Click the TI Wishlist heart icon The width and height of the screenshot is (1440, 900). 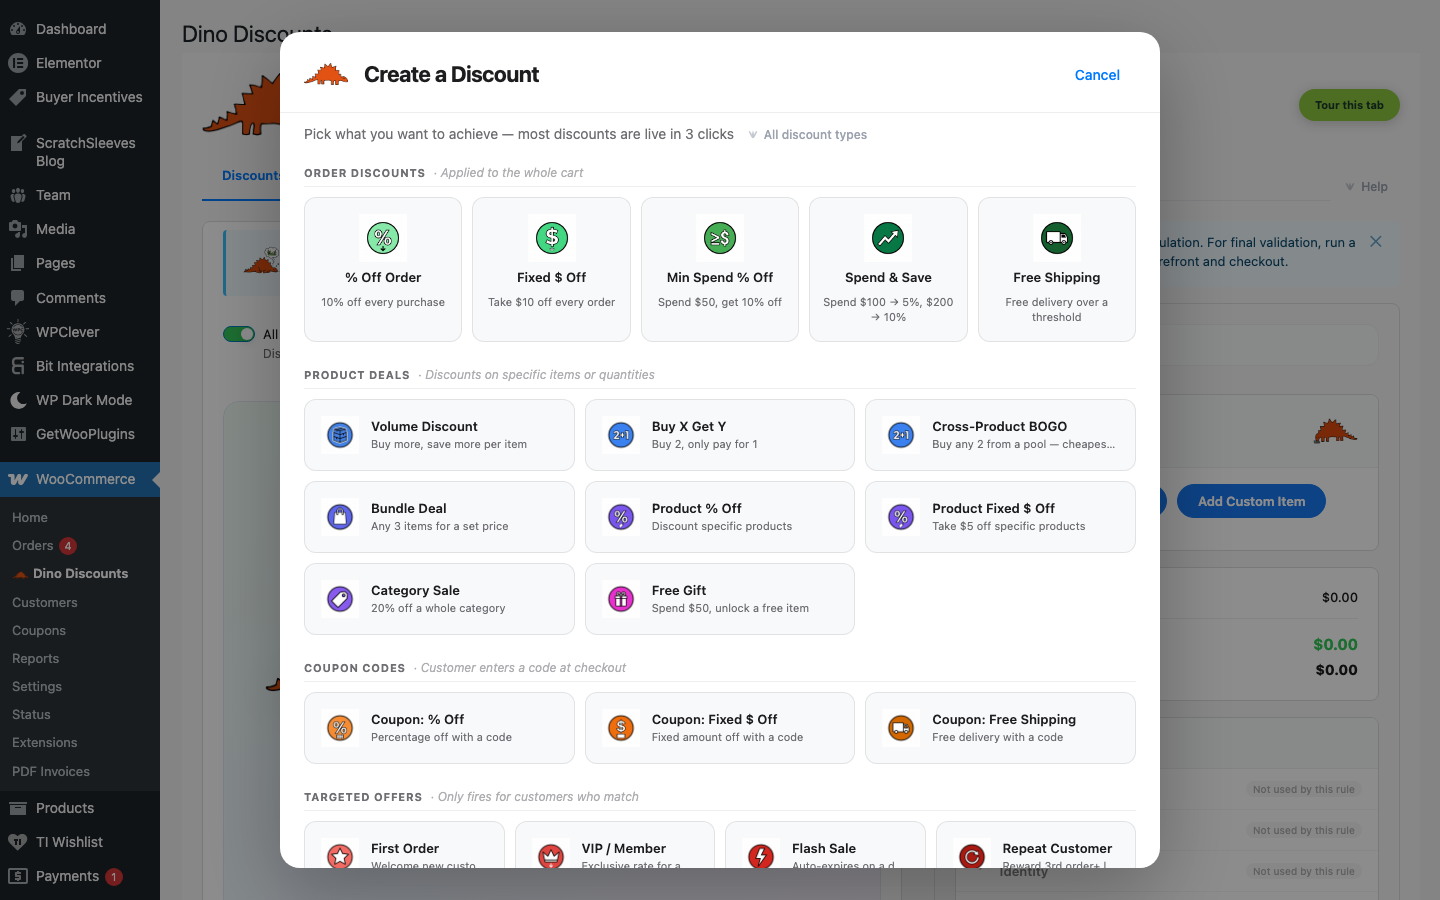pyautogui.click(x=18, y=842)
